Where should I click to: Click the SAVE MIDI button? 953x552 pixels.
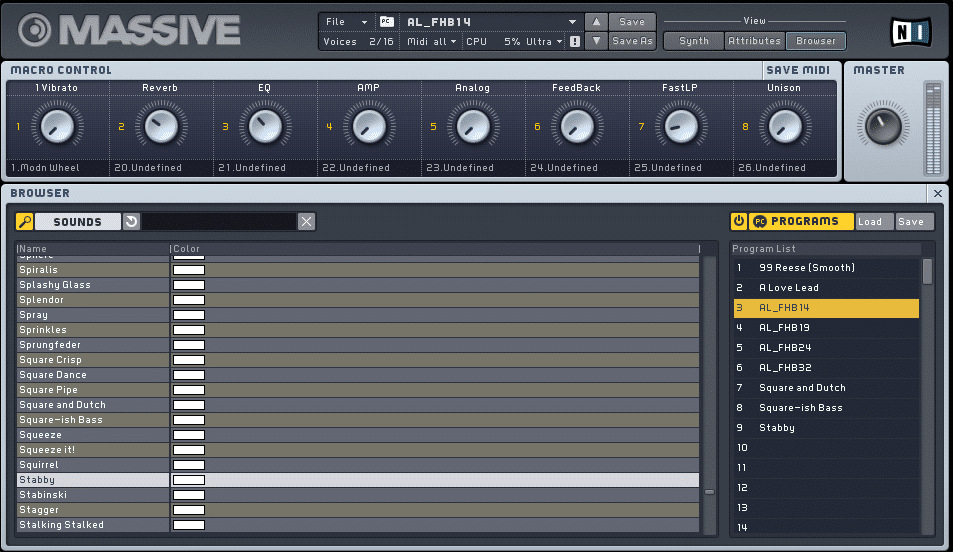(798, 70)
